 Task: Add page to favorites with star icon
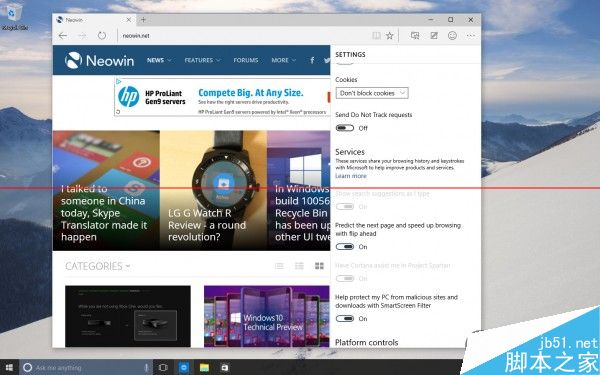point(390,36)
